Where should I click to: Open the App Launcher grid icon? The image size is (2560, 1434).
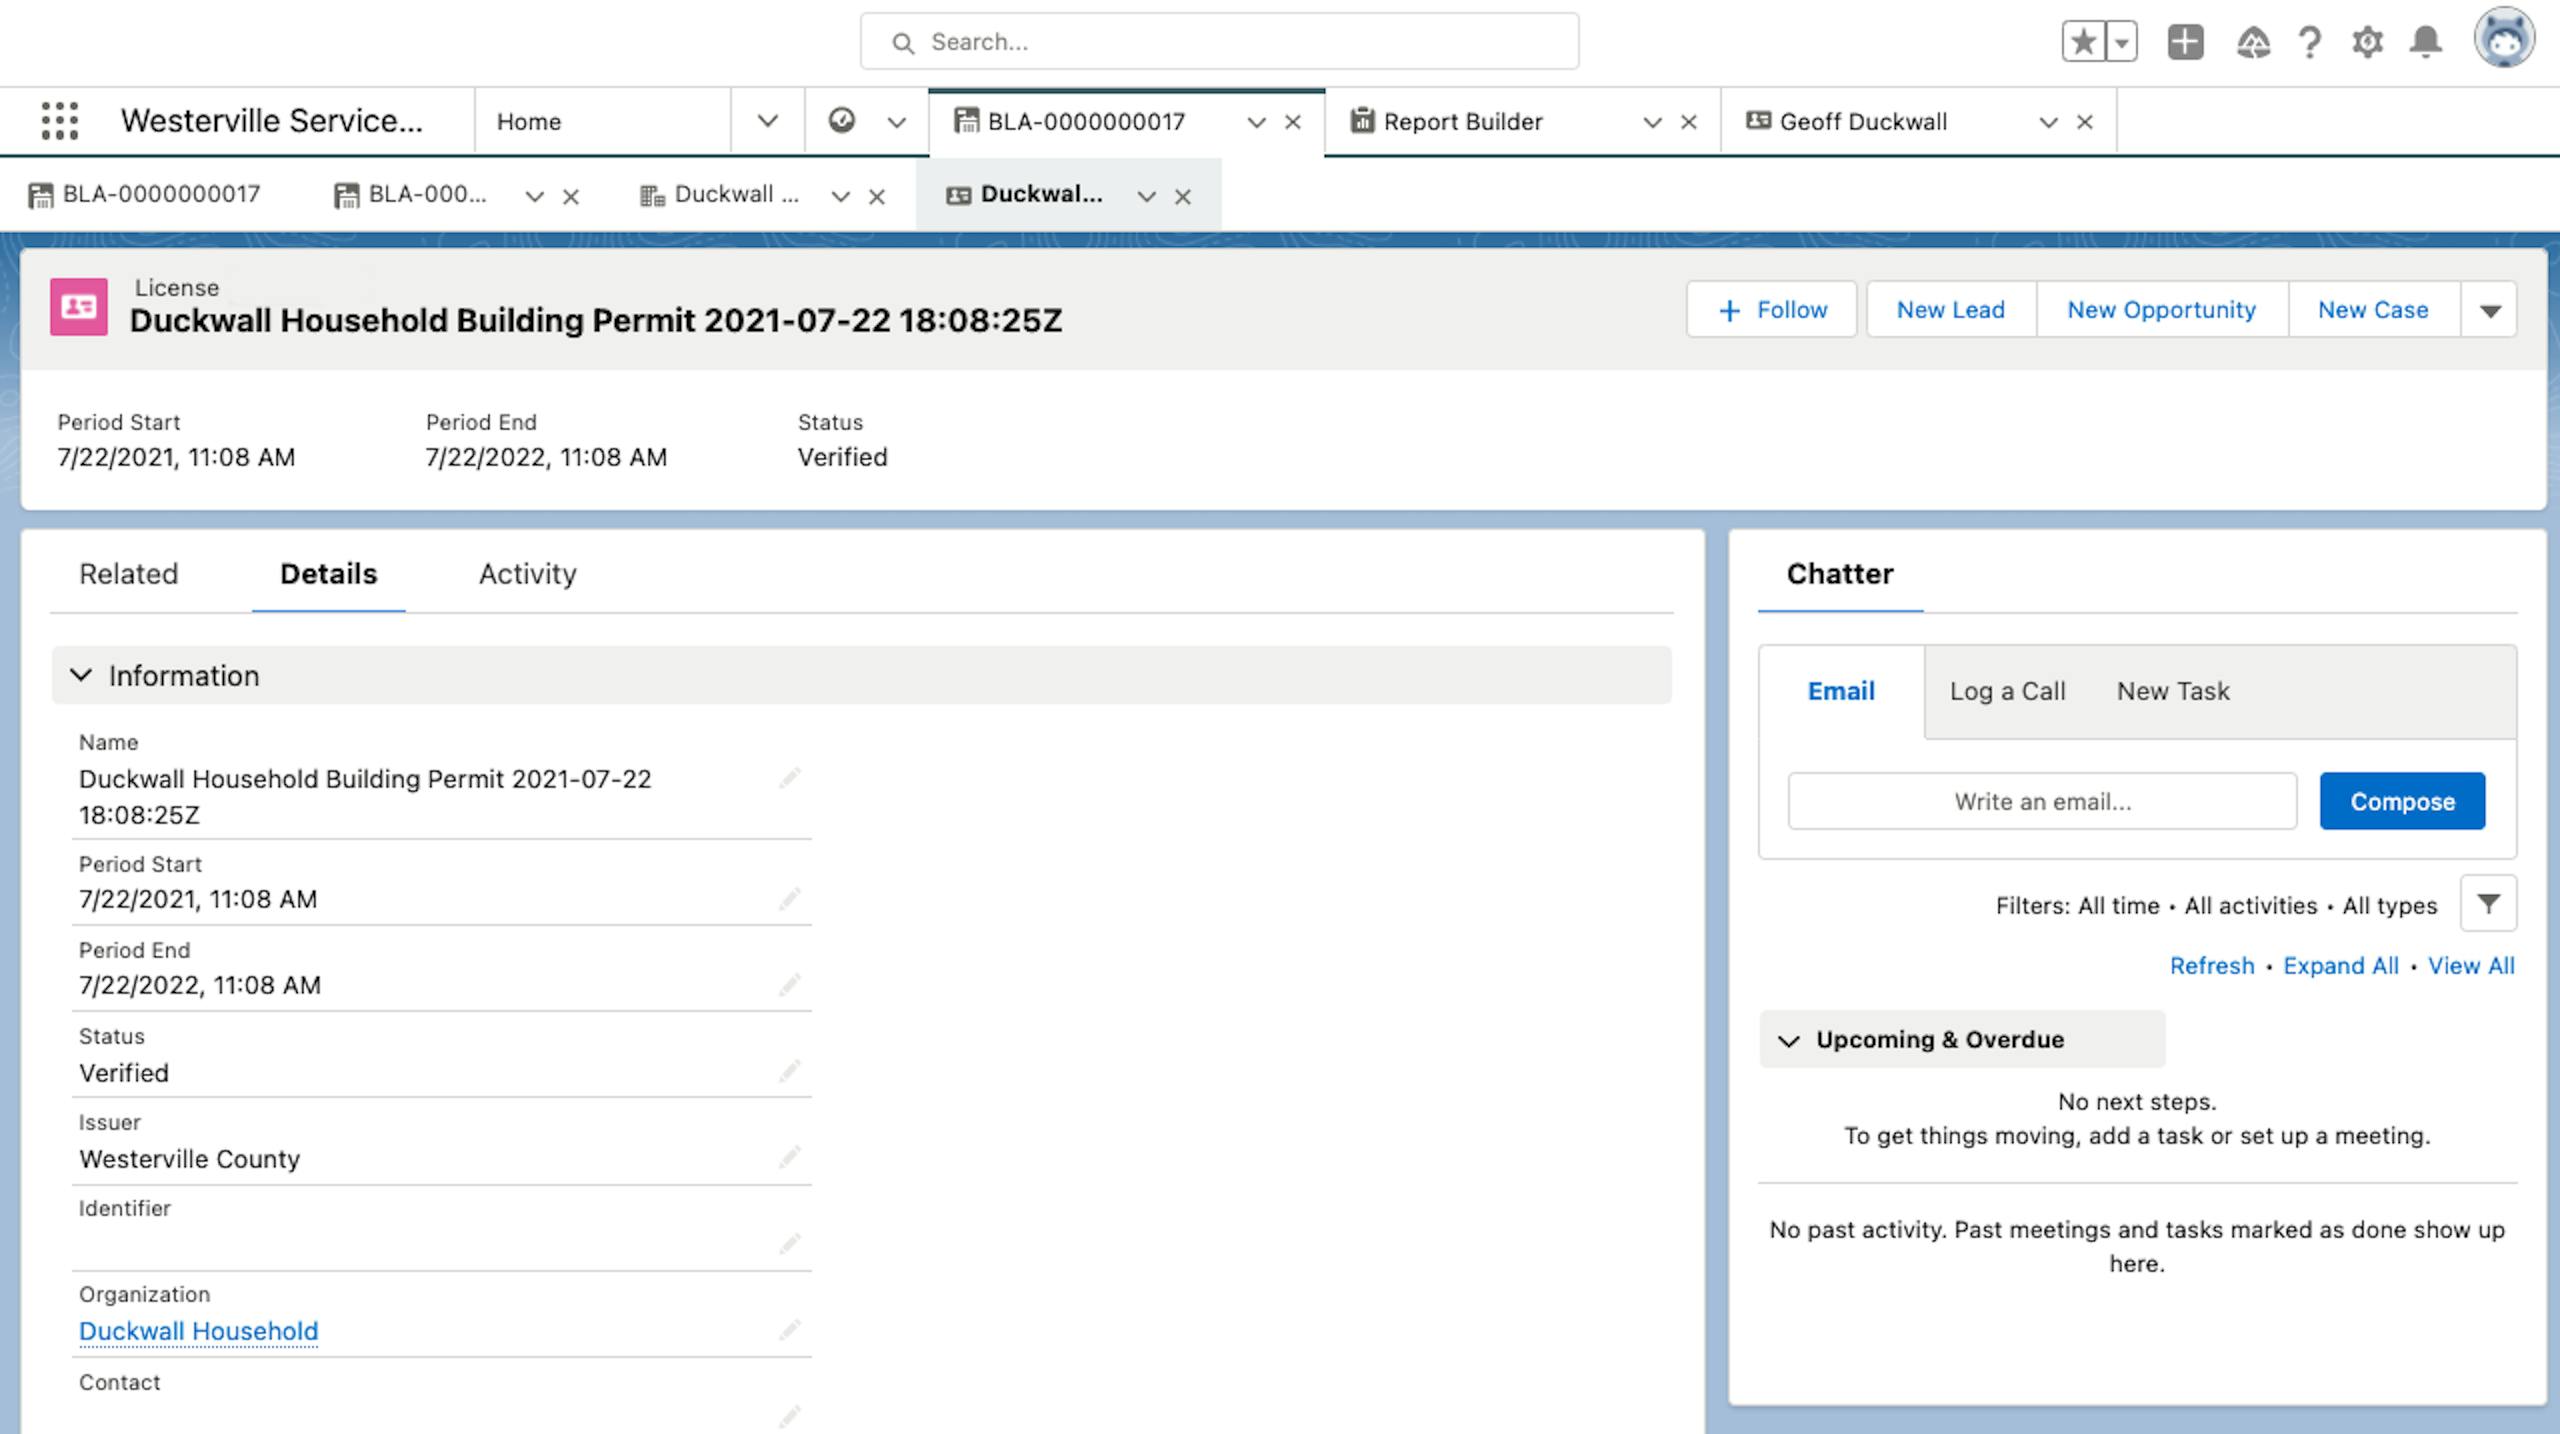pos(60,121)
